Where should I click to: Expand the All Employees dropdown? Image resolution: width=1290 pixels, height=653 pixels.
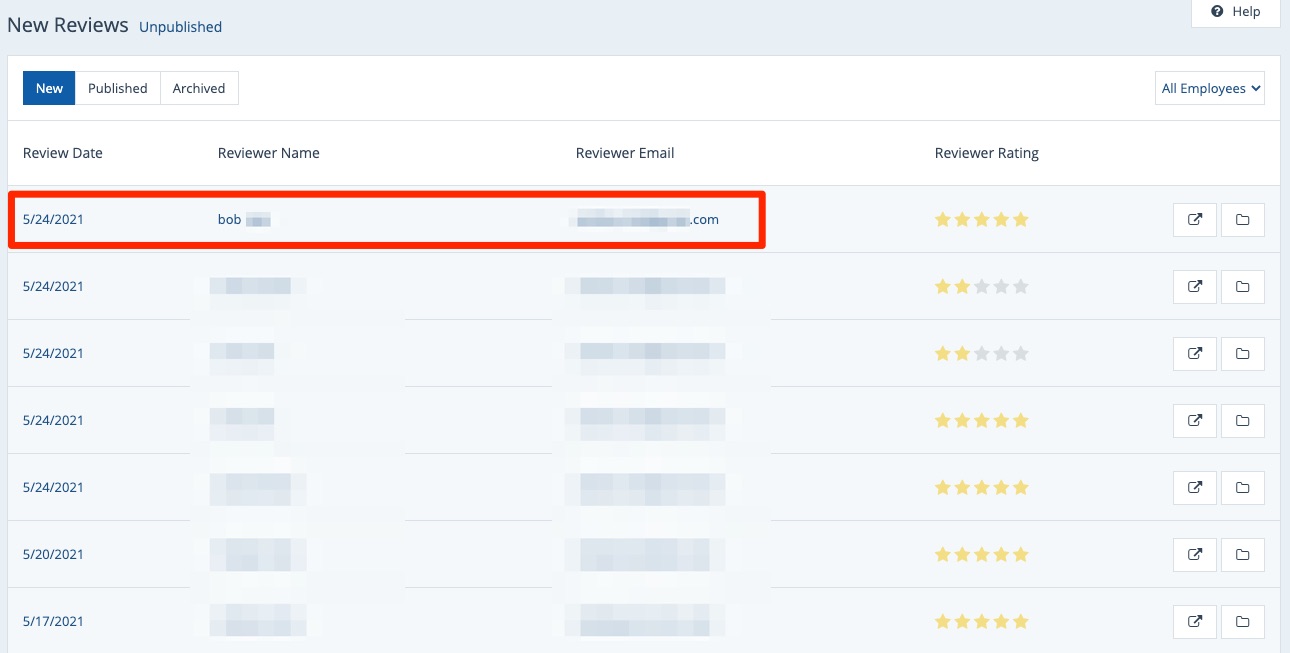1210,89
